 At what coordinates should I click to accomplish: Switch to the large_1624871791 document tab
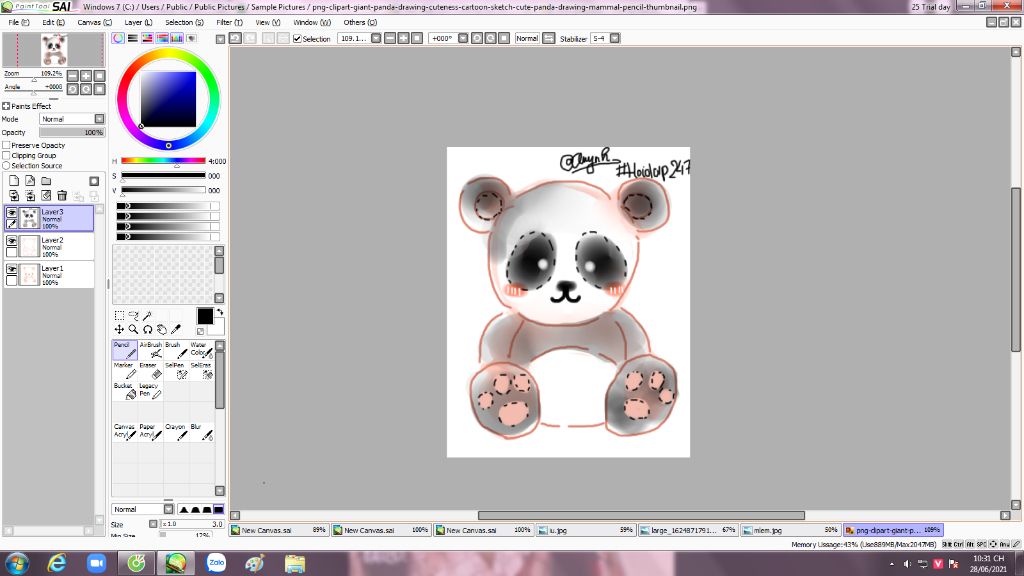(688, 530)
